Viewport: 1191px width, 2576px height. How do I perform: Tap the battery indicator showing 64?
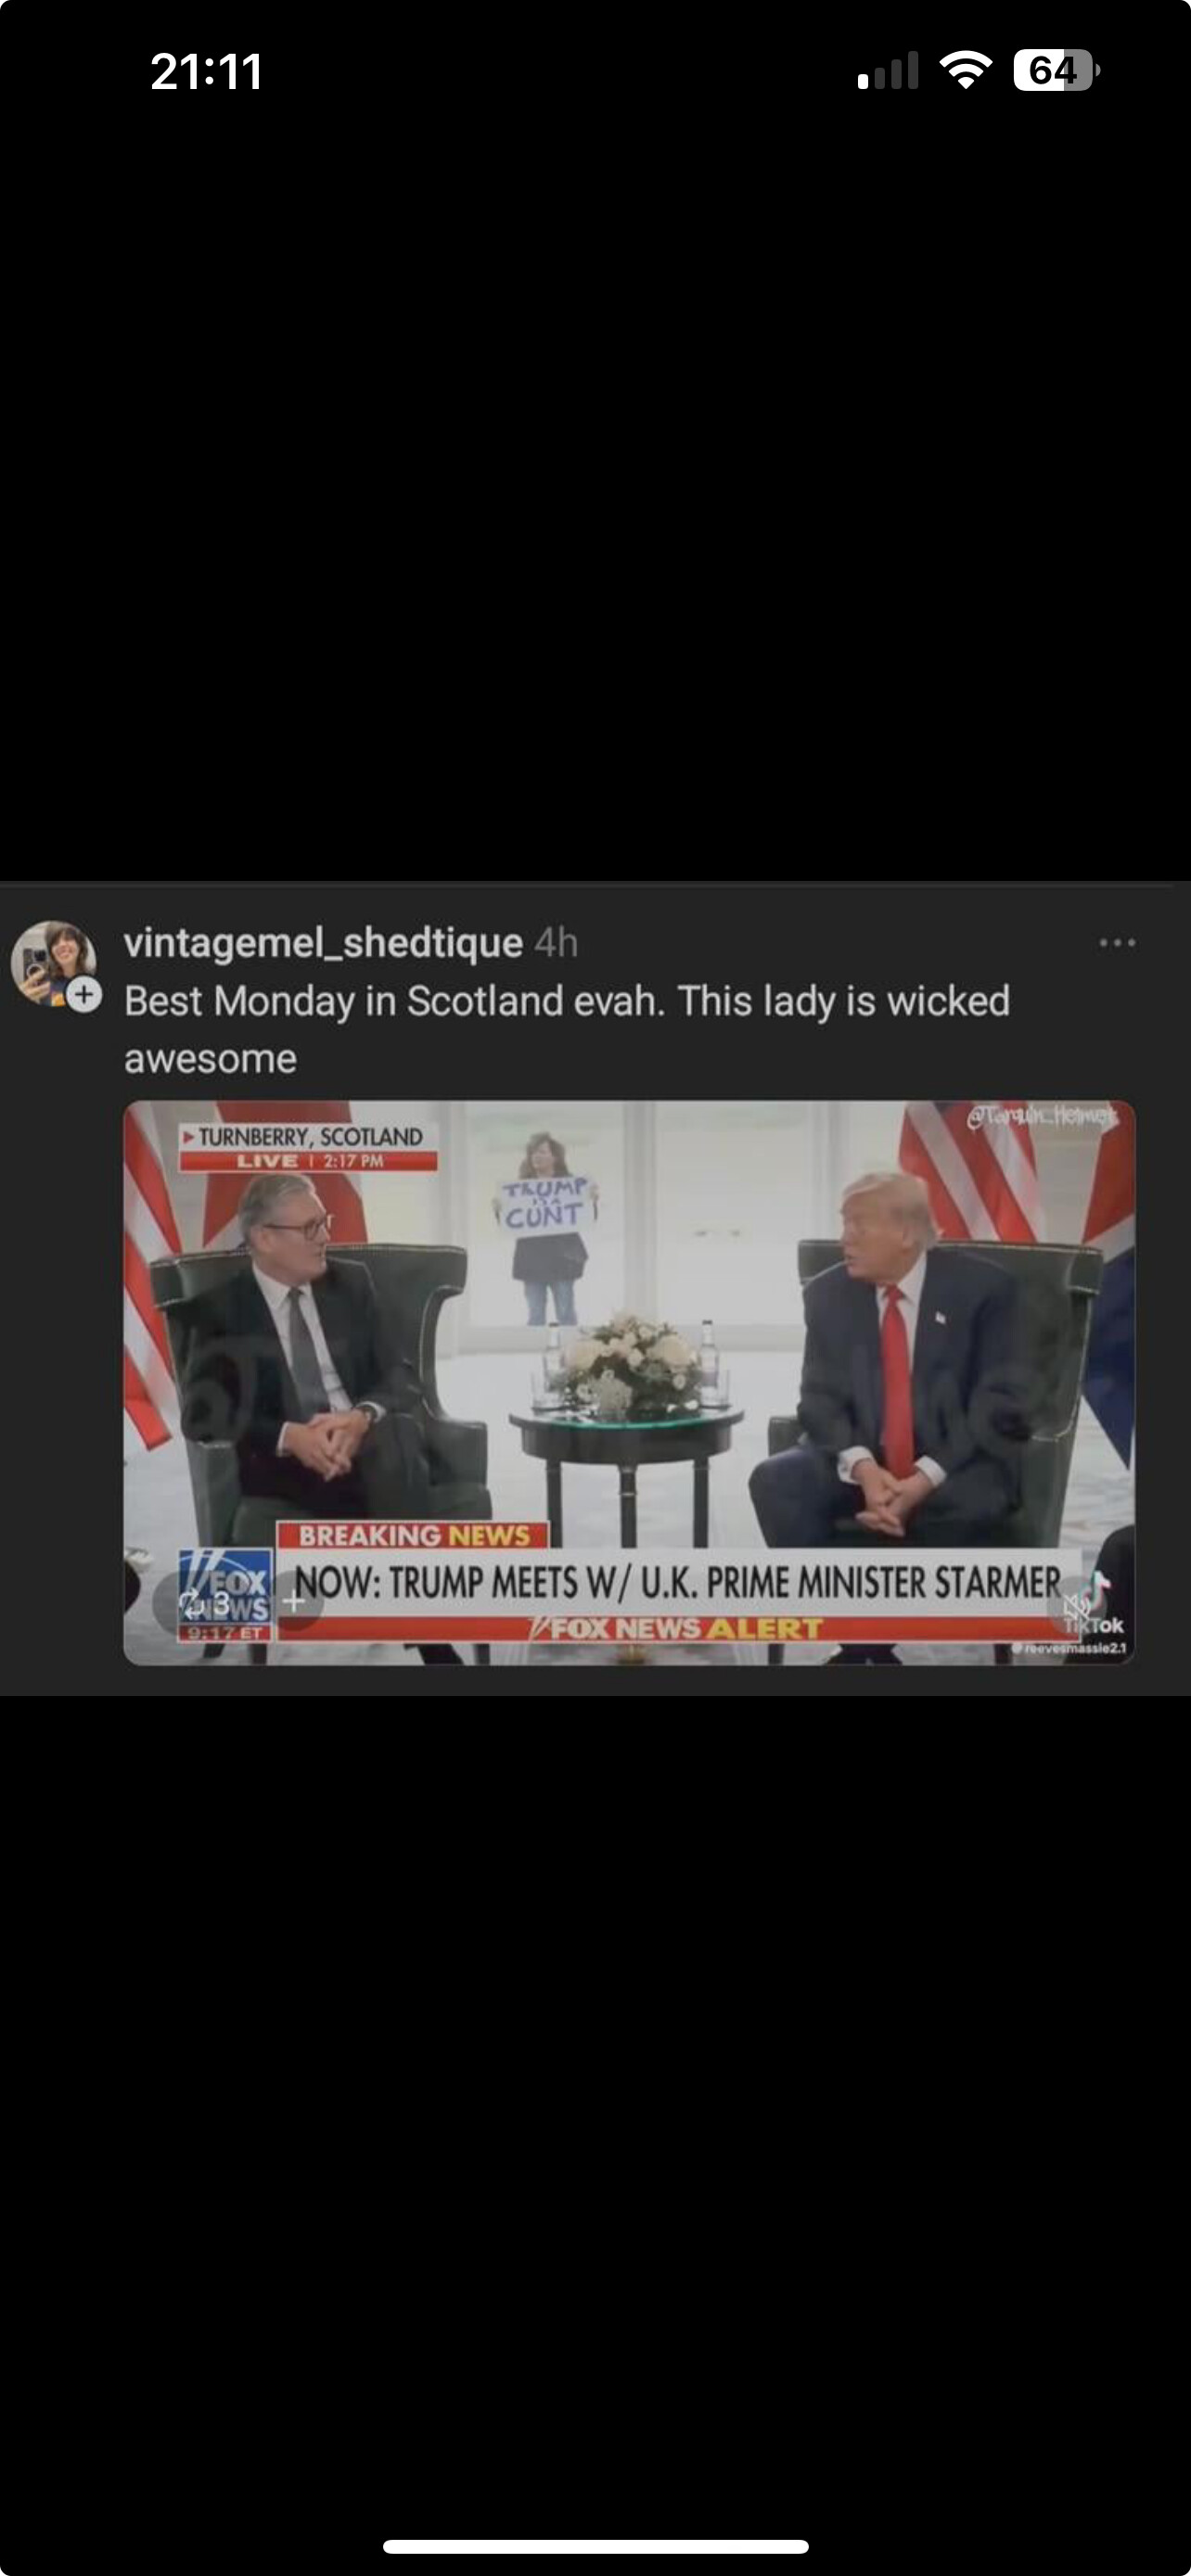point(1056,70)
